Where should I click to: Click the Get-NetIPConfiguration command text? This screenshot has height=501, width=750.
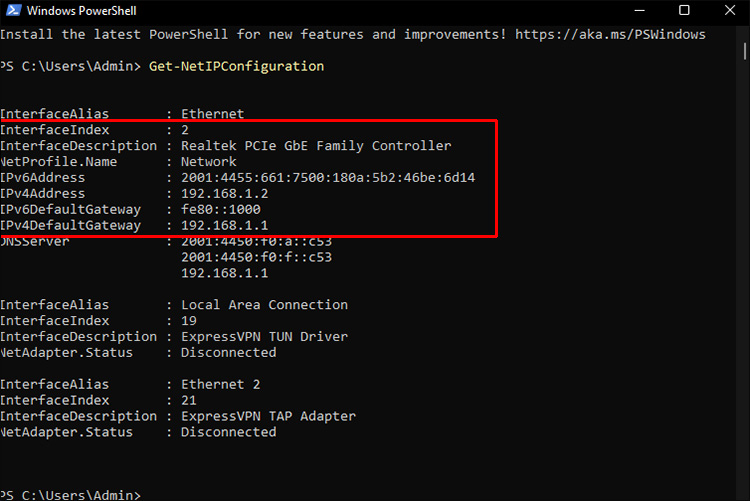[240, 66]
